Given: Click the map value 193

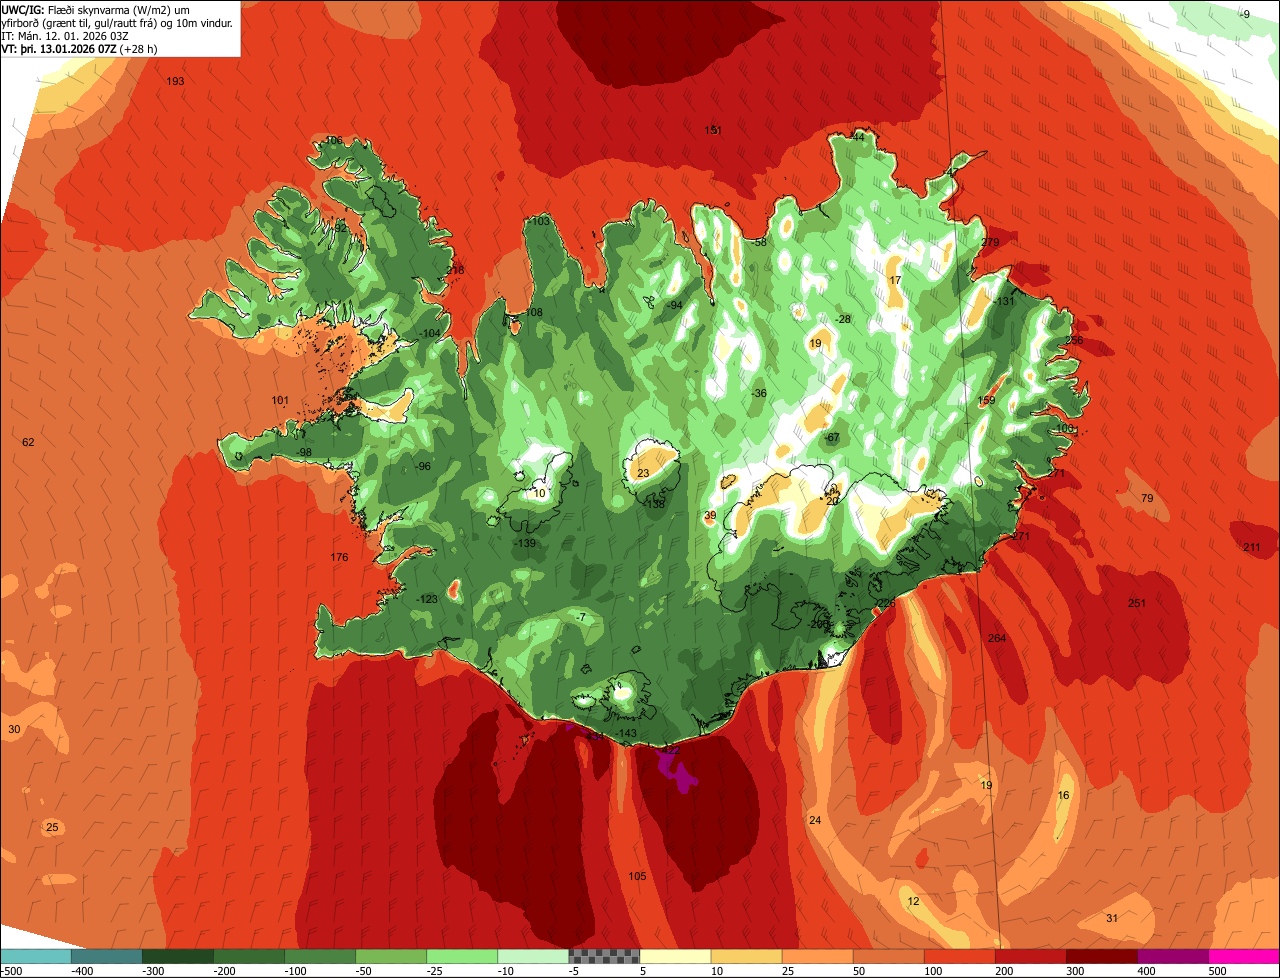Looking at the screenshot, I should point(175,81).
